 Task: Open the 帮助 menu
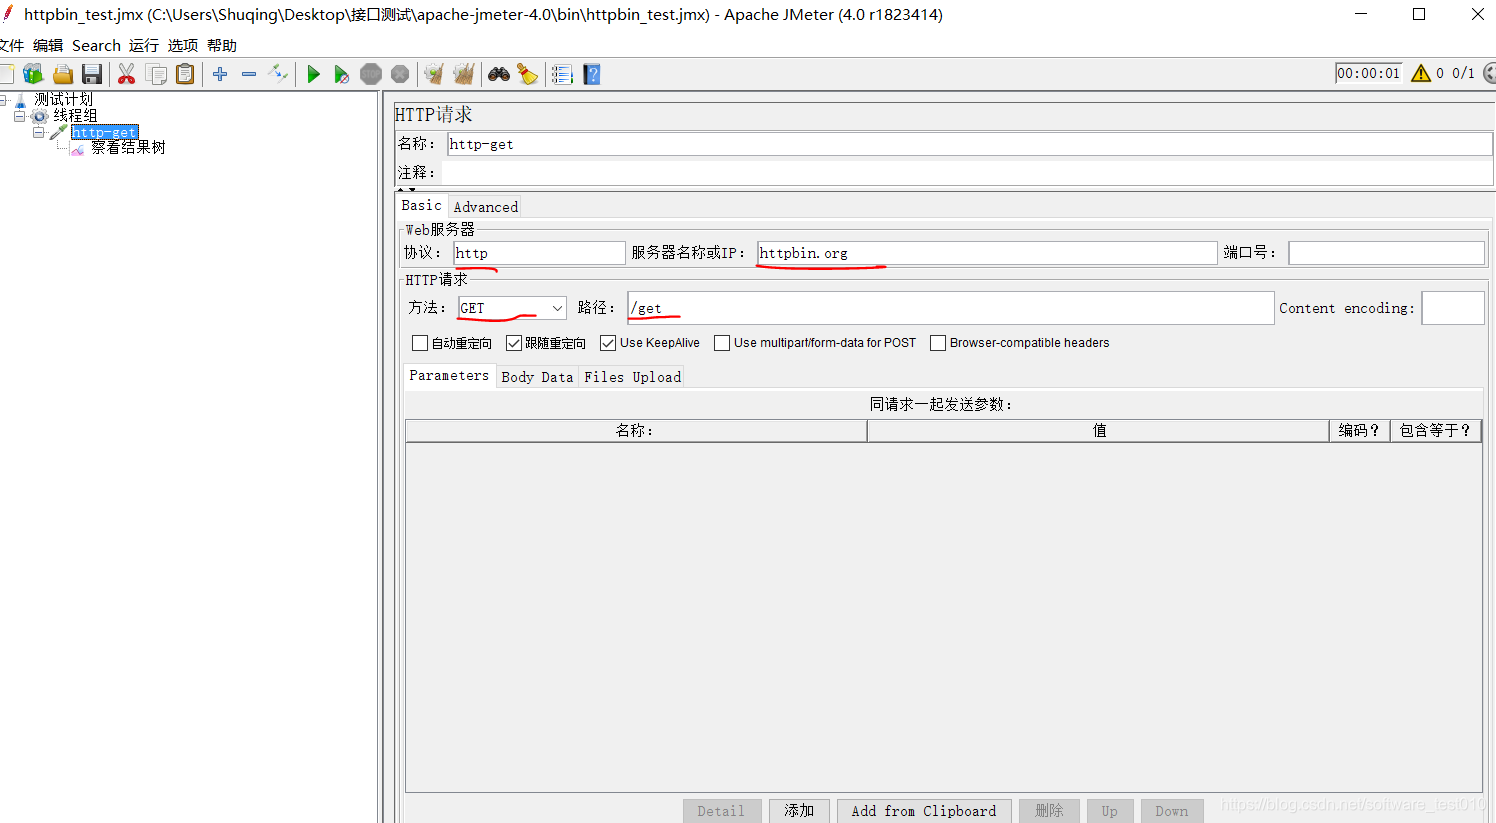click(222, 46)
